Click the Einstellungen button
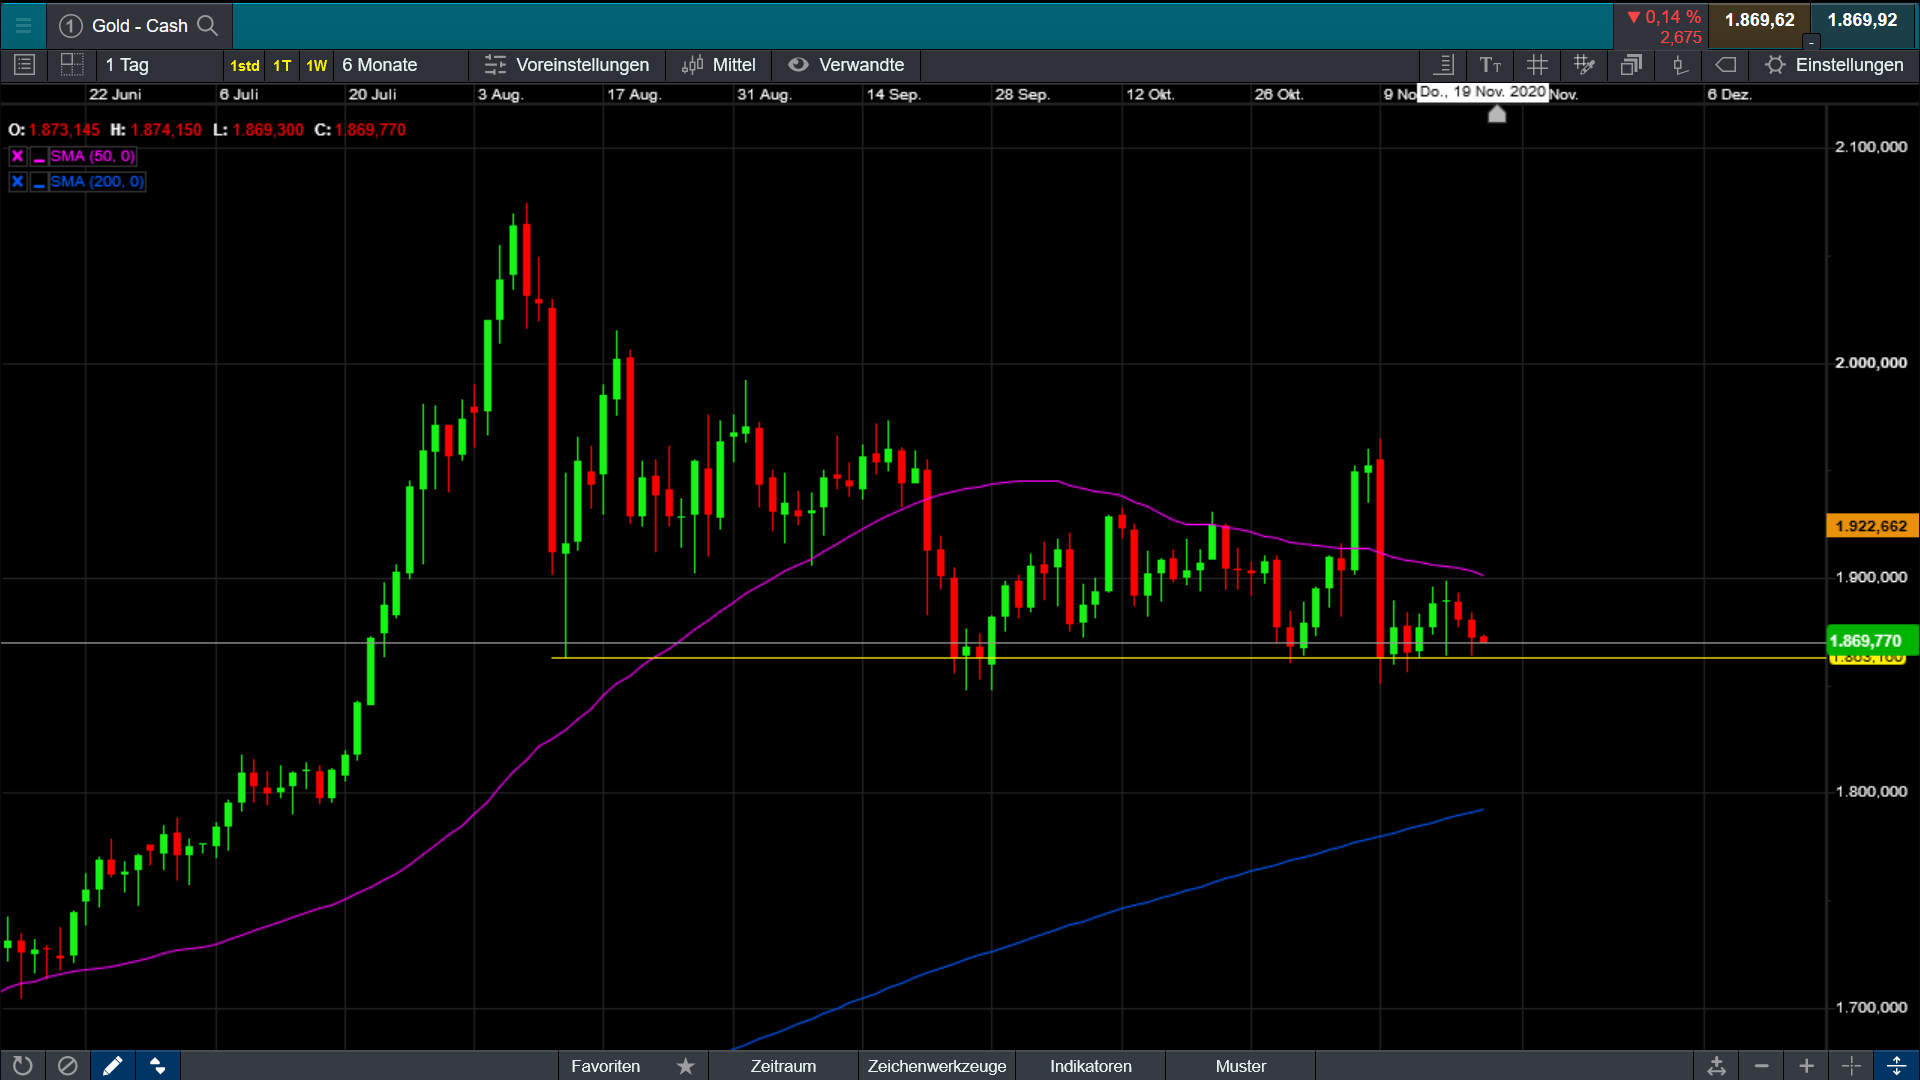1920x1080 pixels. click(x=1834, y=65)
